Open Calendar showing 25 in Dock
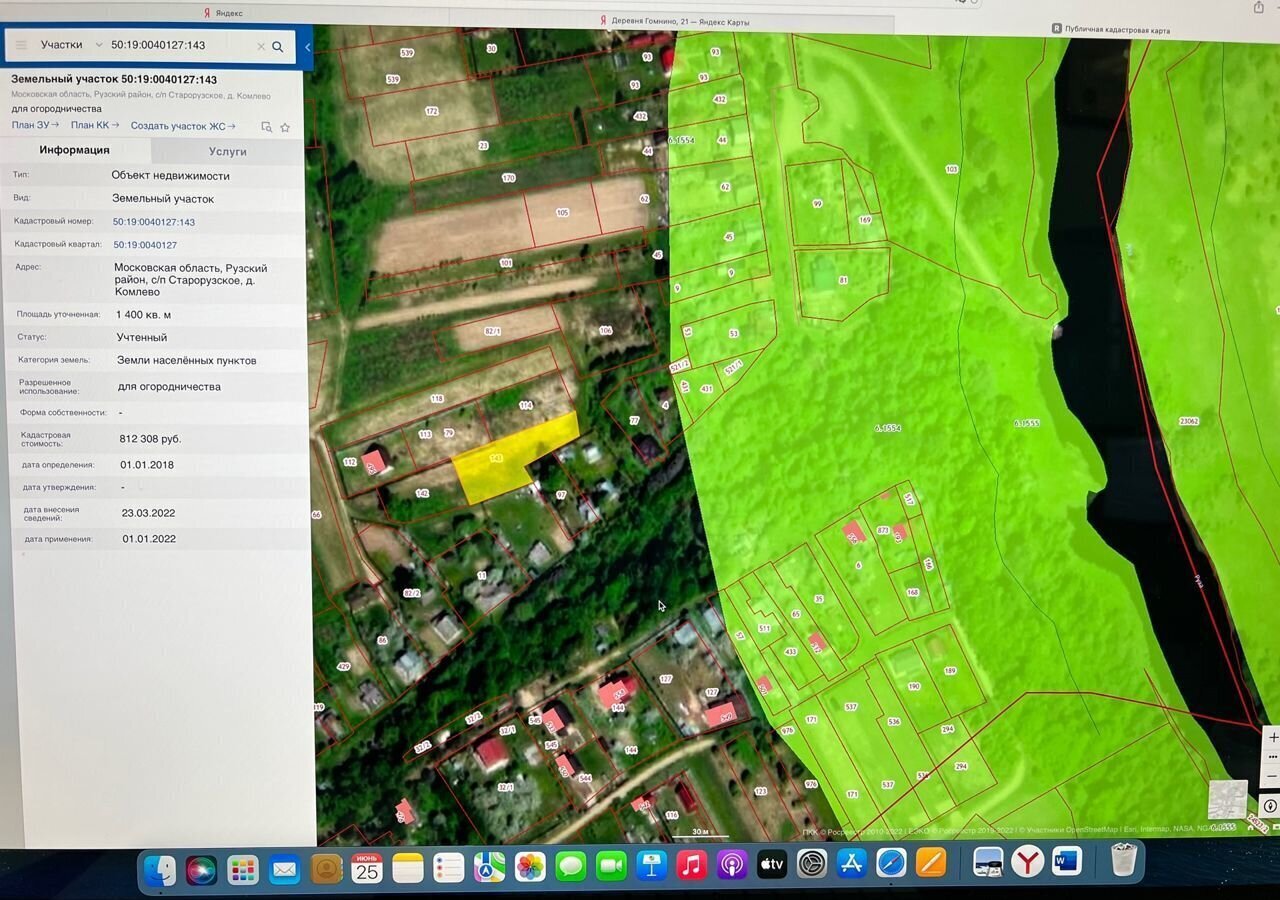This screenshot has height=900, width=1280. [367, 868]
